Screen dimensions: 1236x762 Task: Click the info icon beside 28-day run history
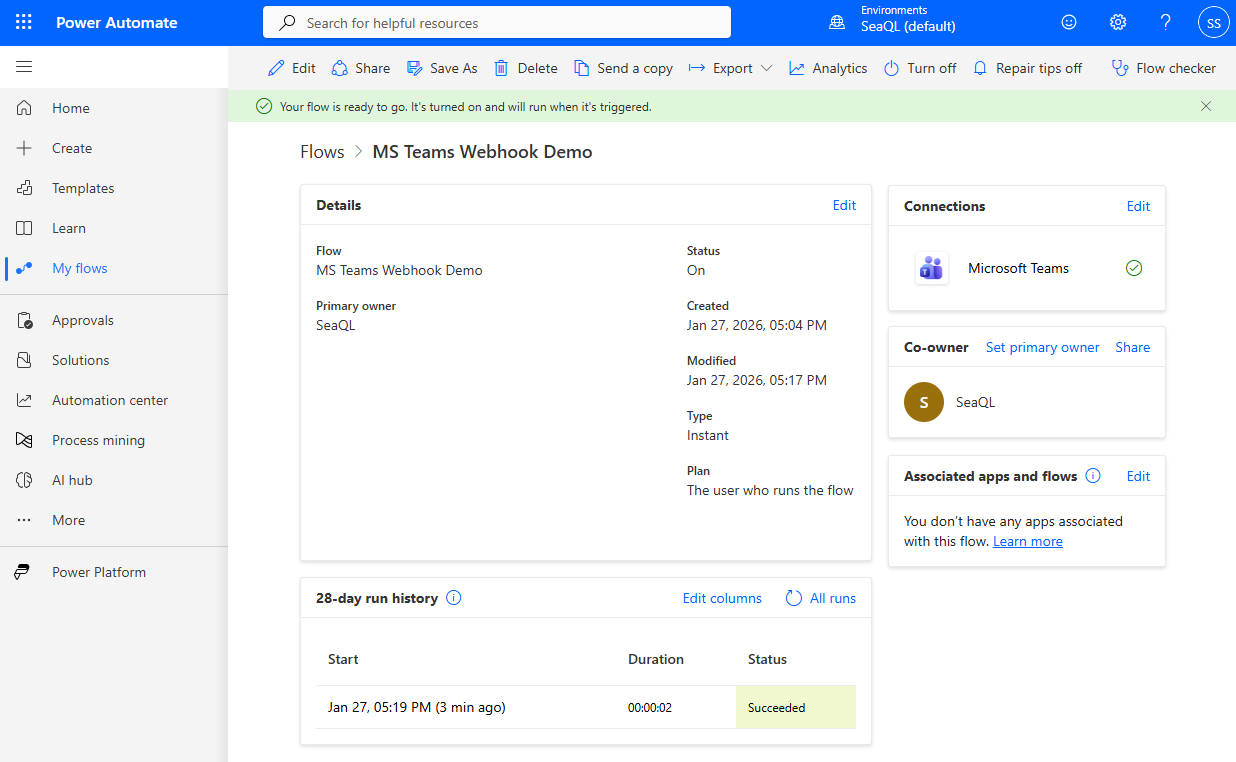tap(453, 598)
